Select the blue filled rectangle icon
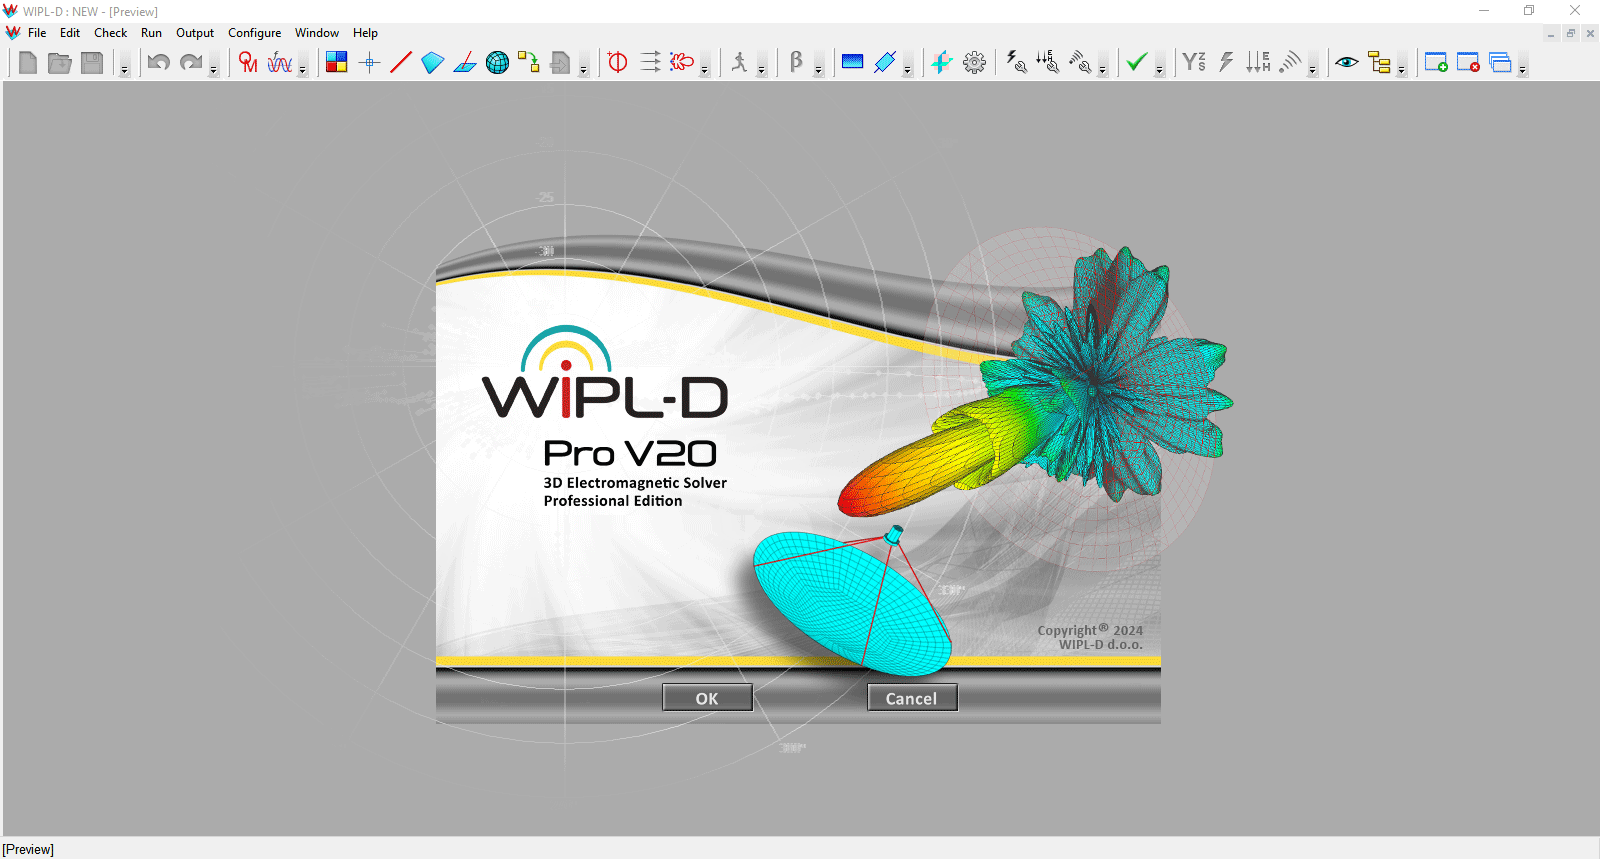Viewport: 1600px width, 859px height. (853, 63)
